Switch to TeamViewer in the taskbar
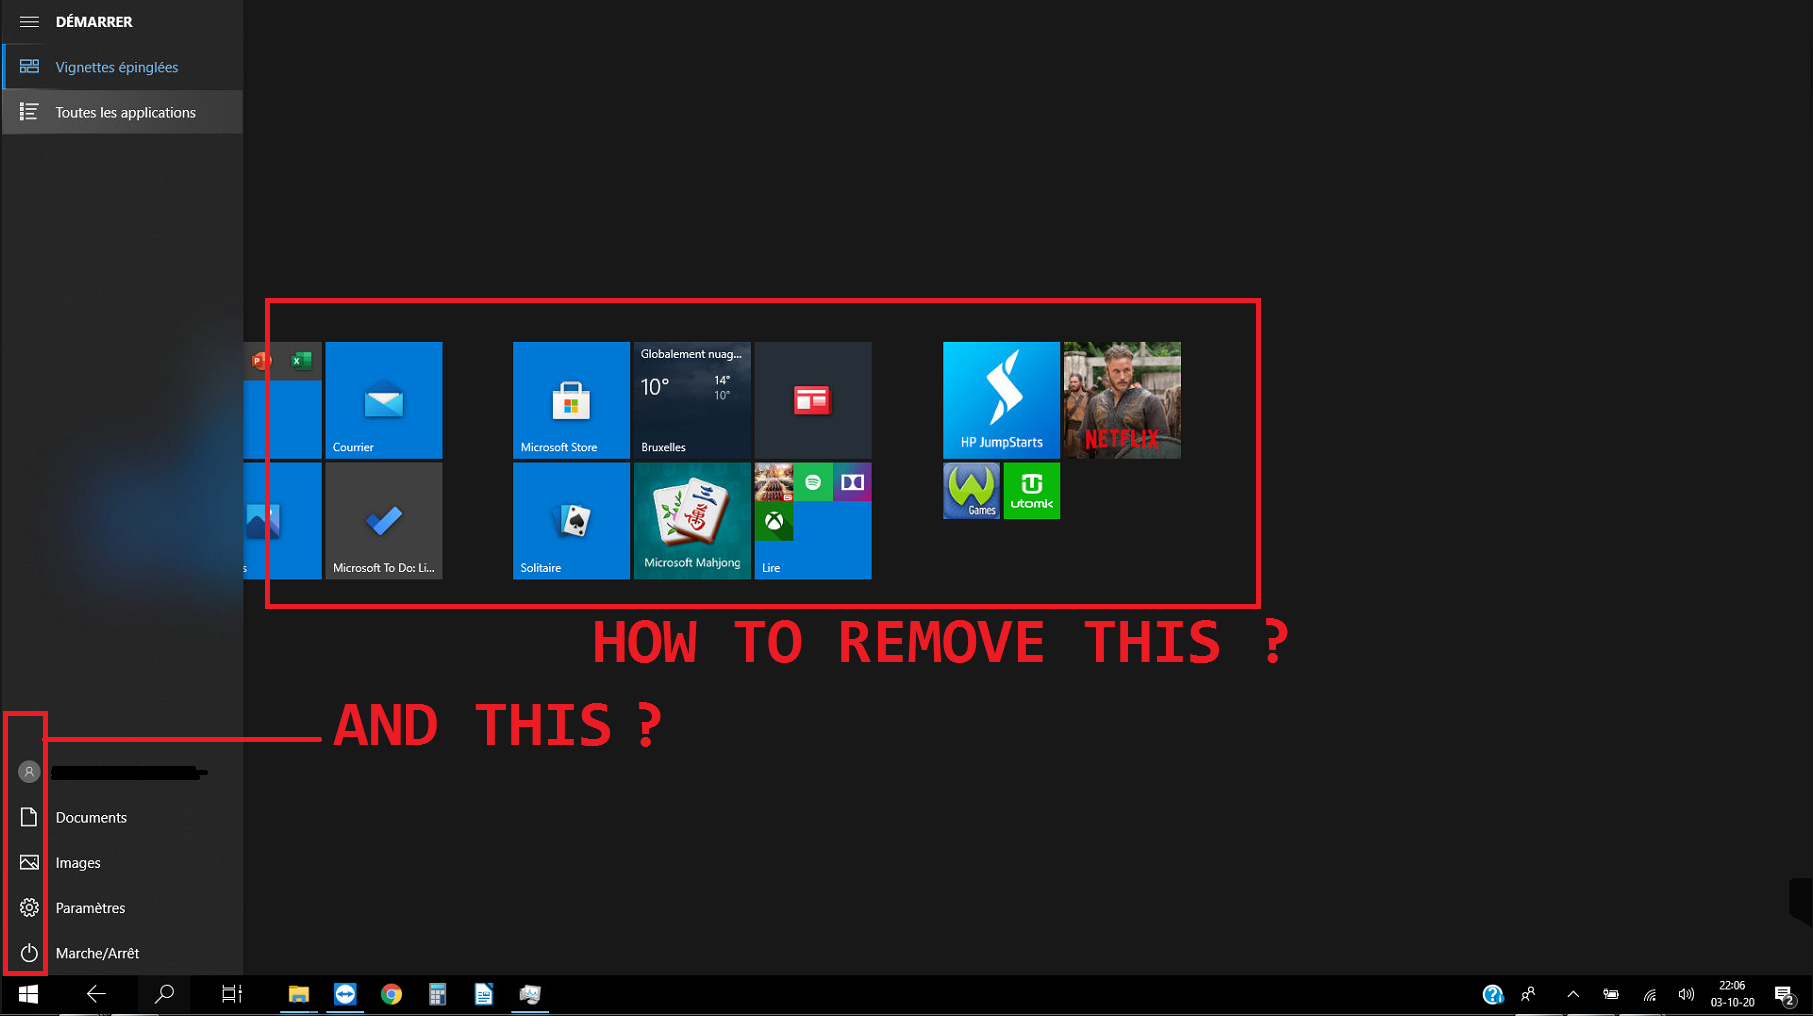Image resolution: width=1813 pixels, height=1016 pixels. click(345, 994)
